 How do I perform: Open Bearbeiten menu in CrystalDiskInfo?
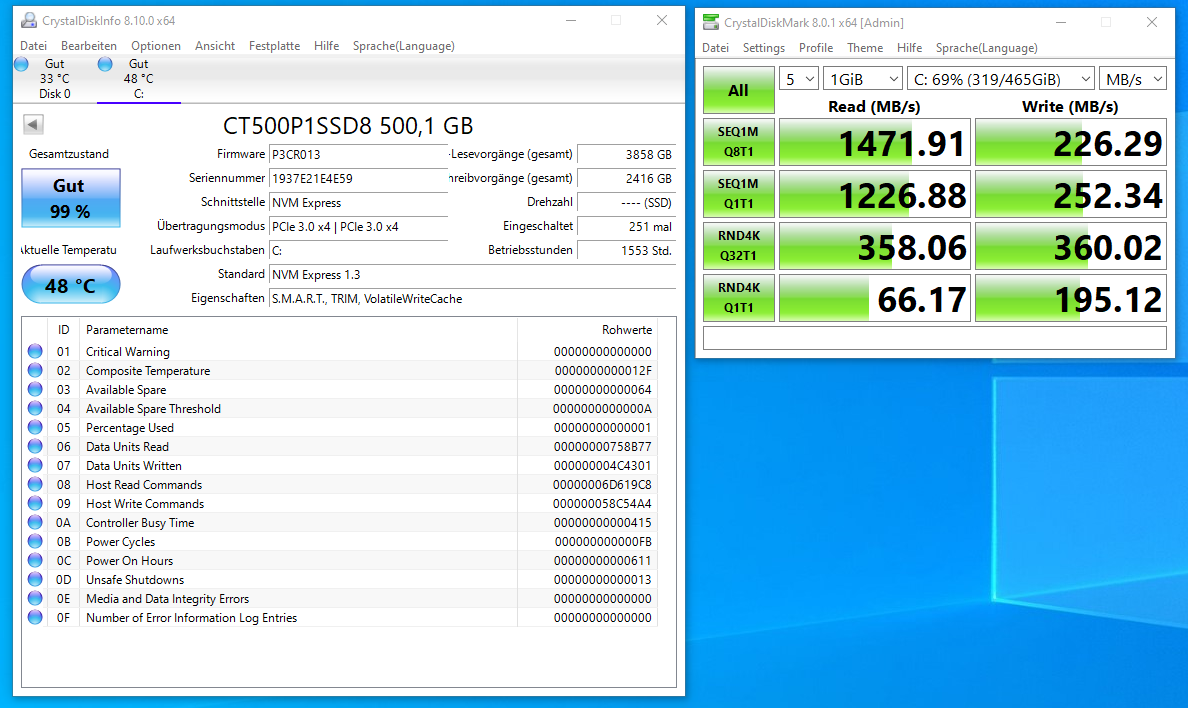click(x=89, y=45)
